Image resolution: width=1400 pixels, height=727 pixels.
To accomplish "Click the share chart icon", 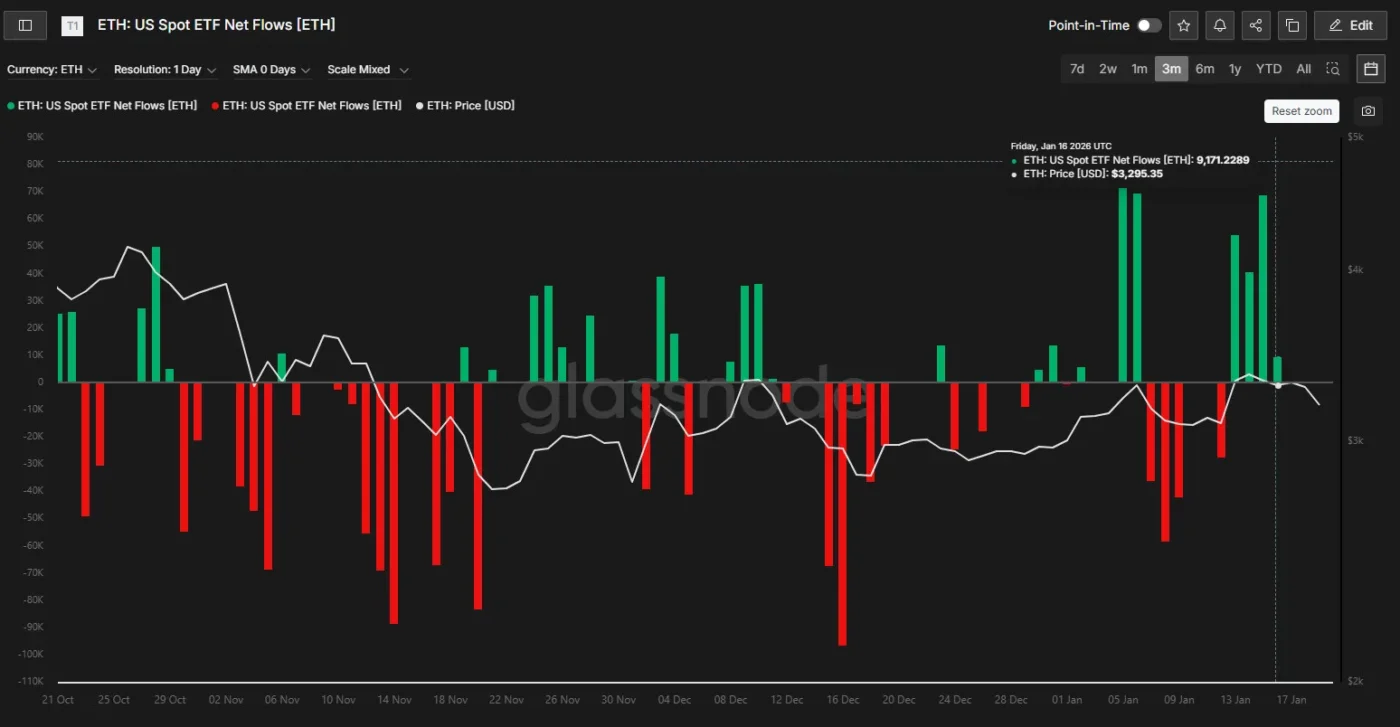I will 1256,25.
